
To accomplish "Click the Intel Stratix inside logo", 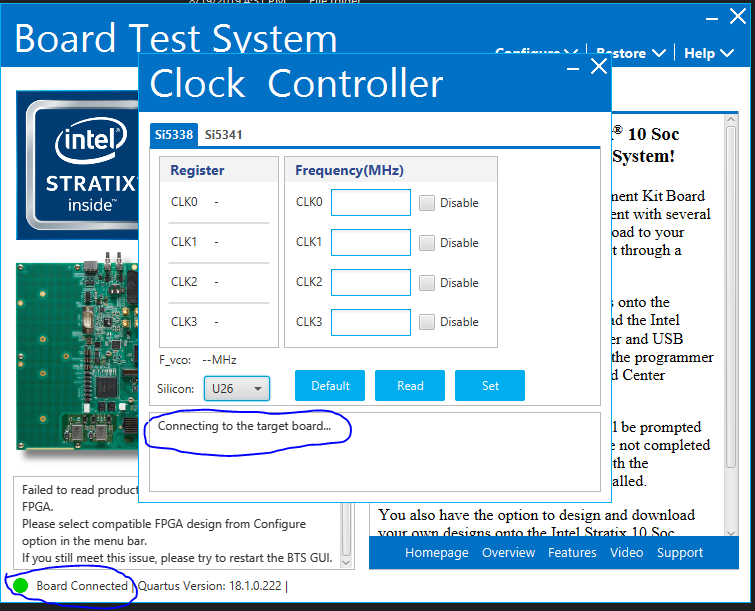I will [78, 165].
